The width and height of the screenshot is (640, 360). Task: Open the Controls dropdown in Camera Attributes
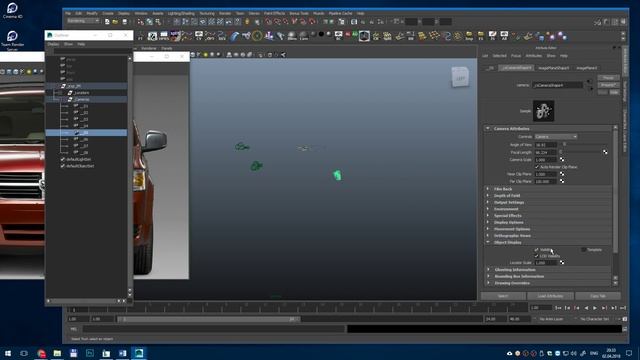[556, 137]
